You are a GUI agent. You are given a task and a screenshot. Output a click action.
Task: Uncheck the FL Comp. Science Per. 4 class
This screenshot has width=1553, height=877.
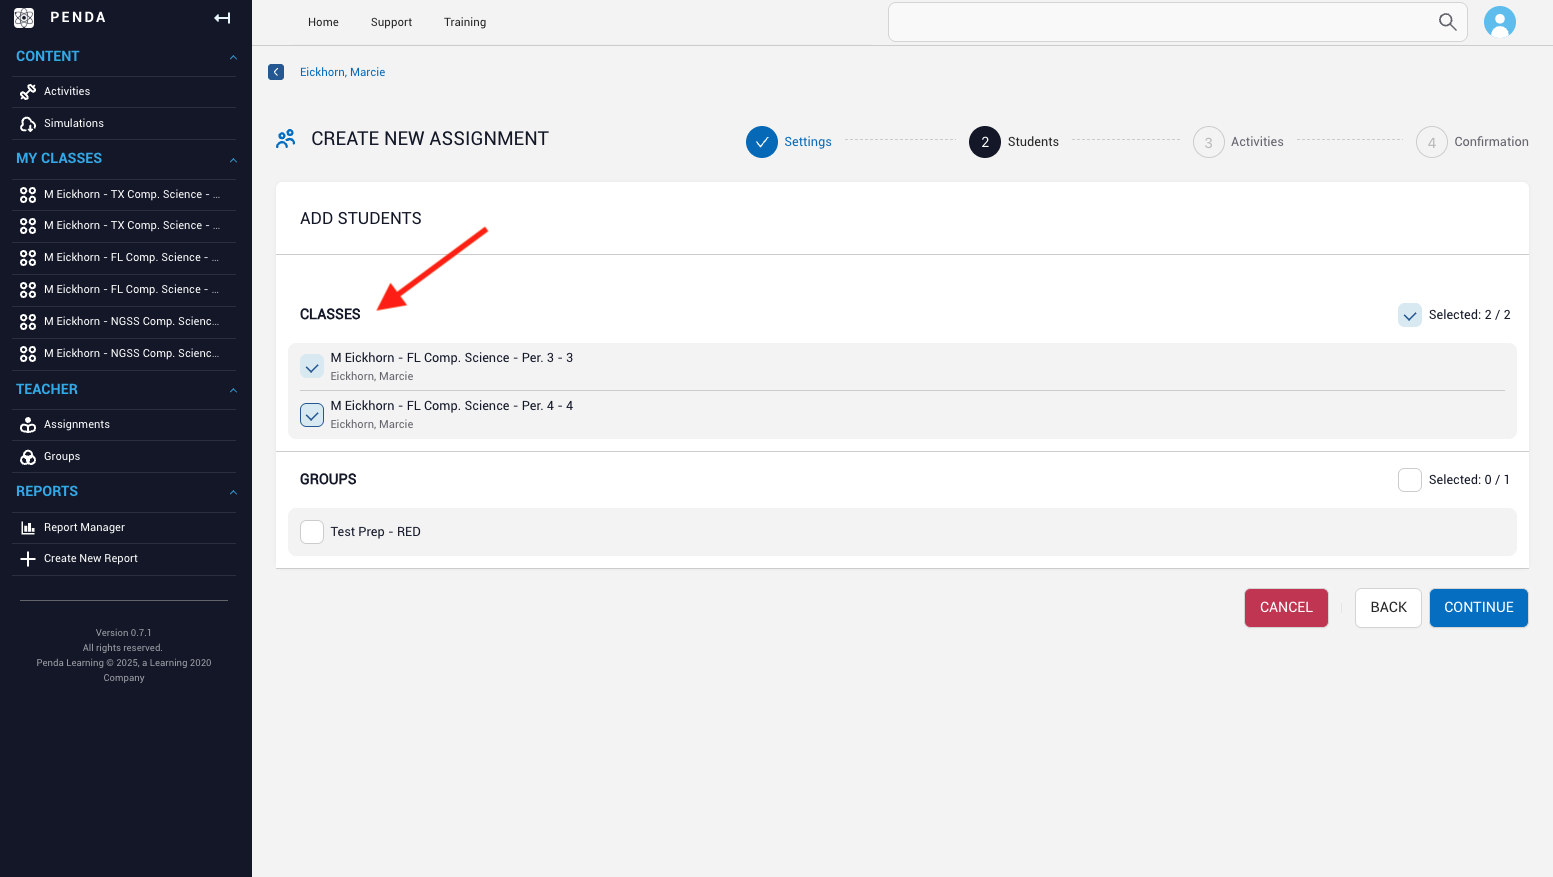coord(312,415)
